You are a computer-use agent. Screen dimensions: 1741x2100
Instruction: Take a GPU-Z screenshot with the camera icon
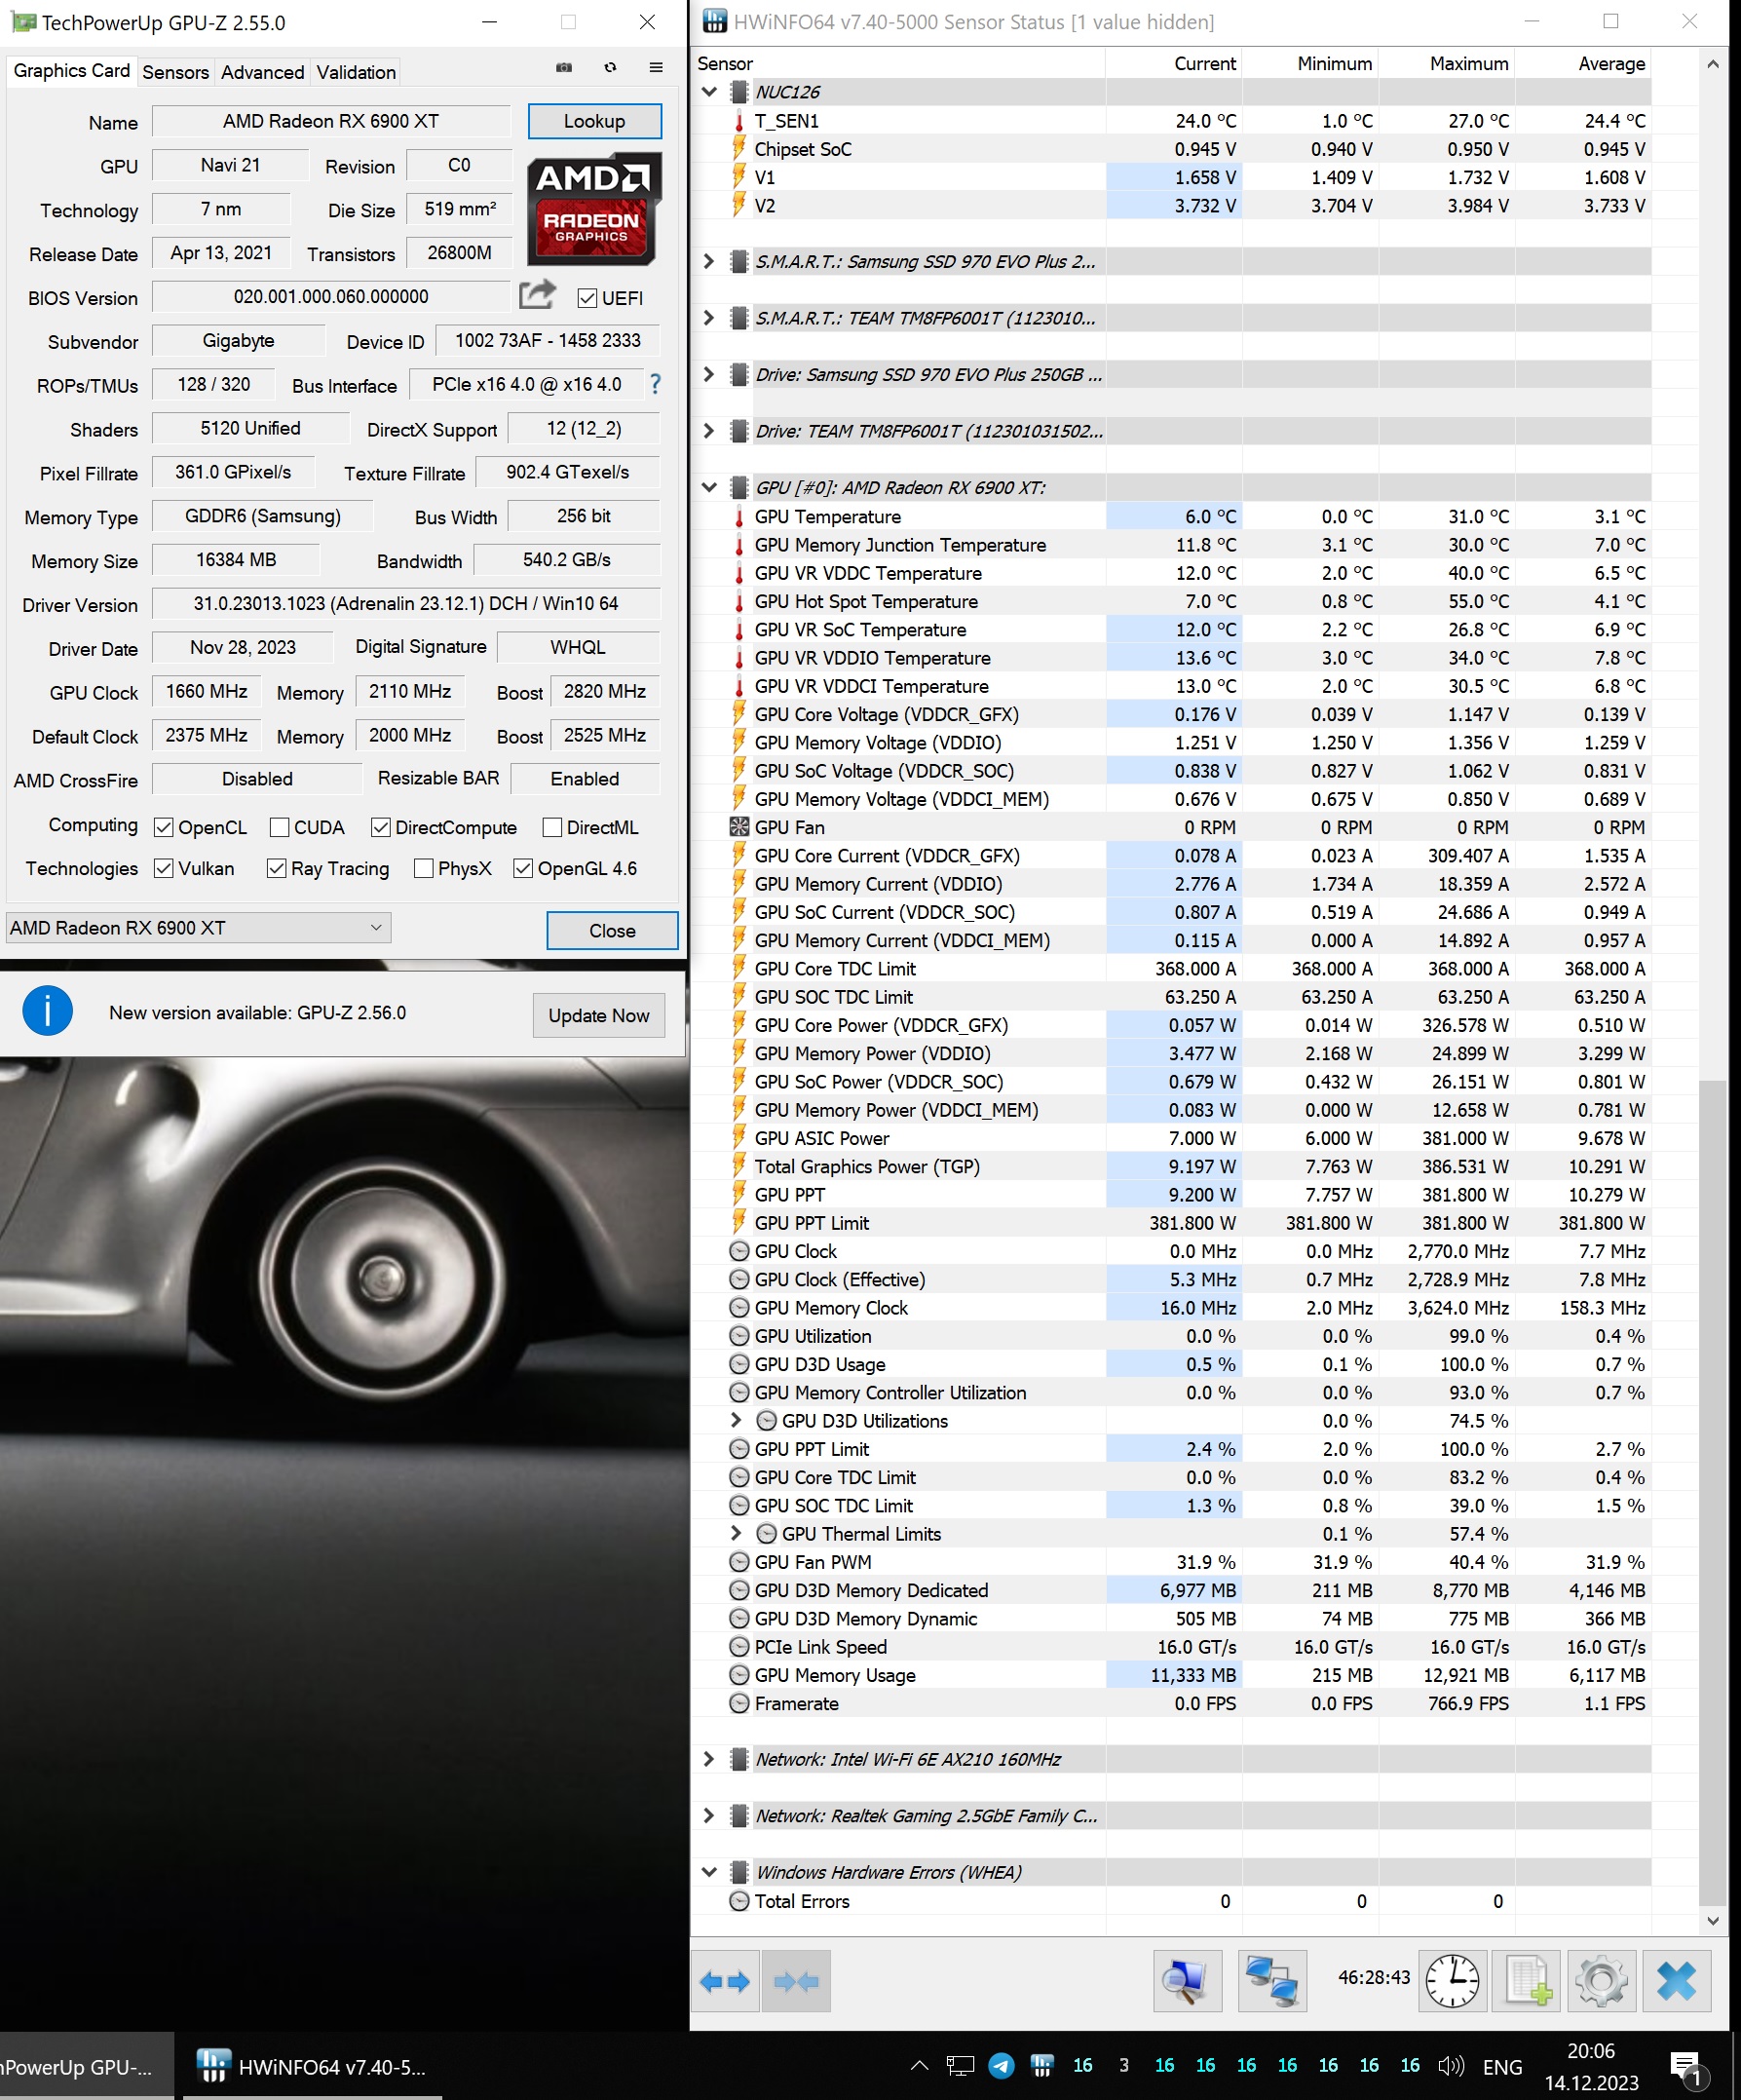tap(564, 68)
